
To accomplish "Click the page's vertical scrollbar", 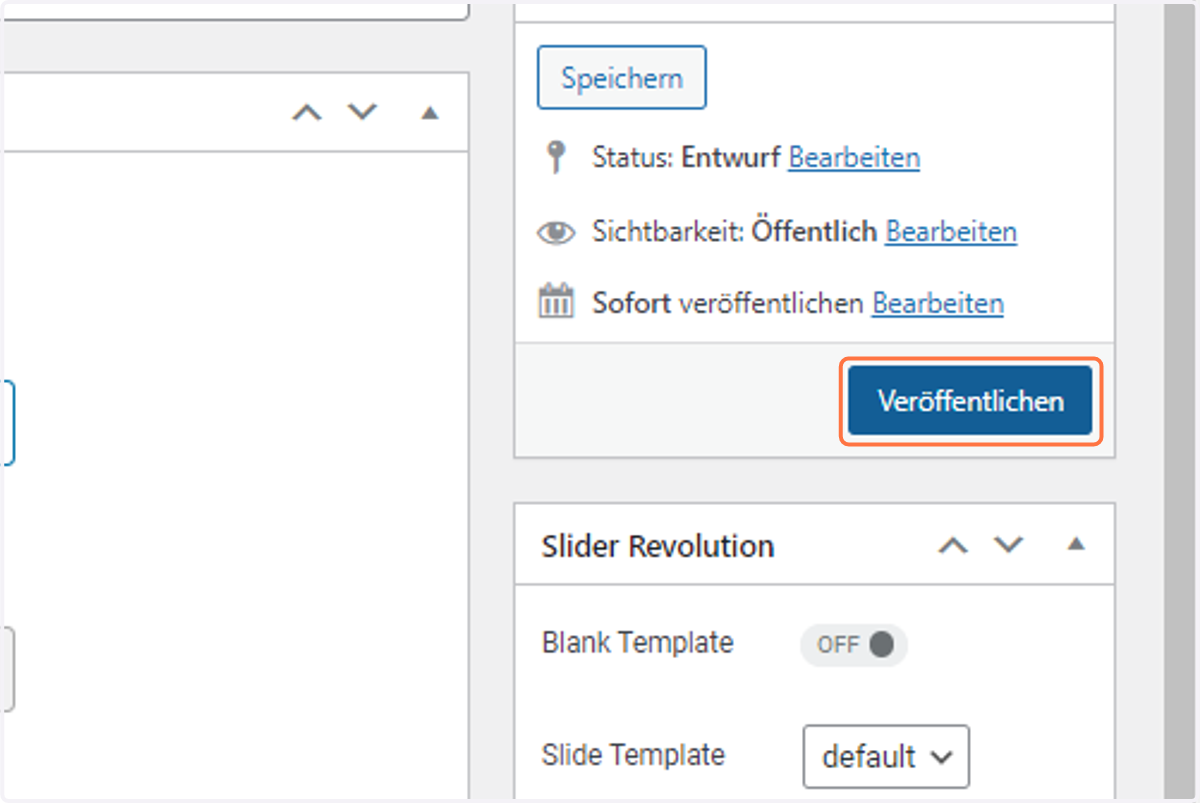I will (x=1179, y=400).
